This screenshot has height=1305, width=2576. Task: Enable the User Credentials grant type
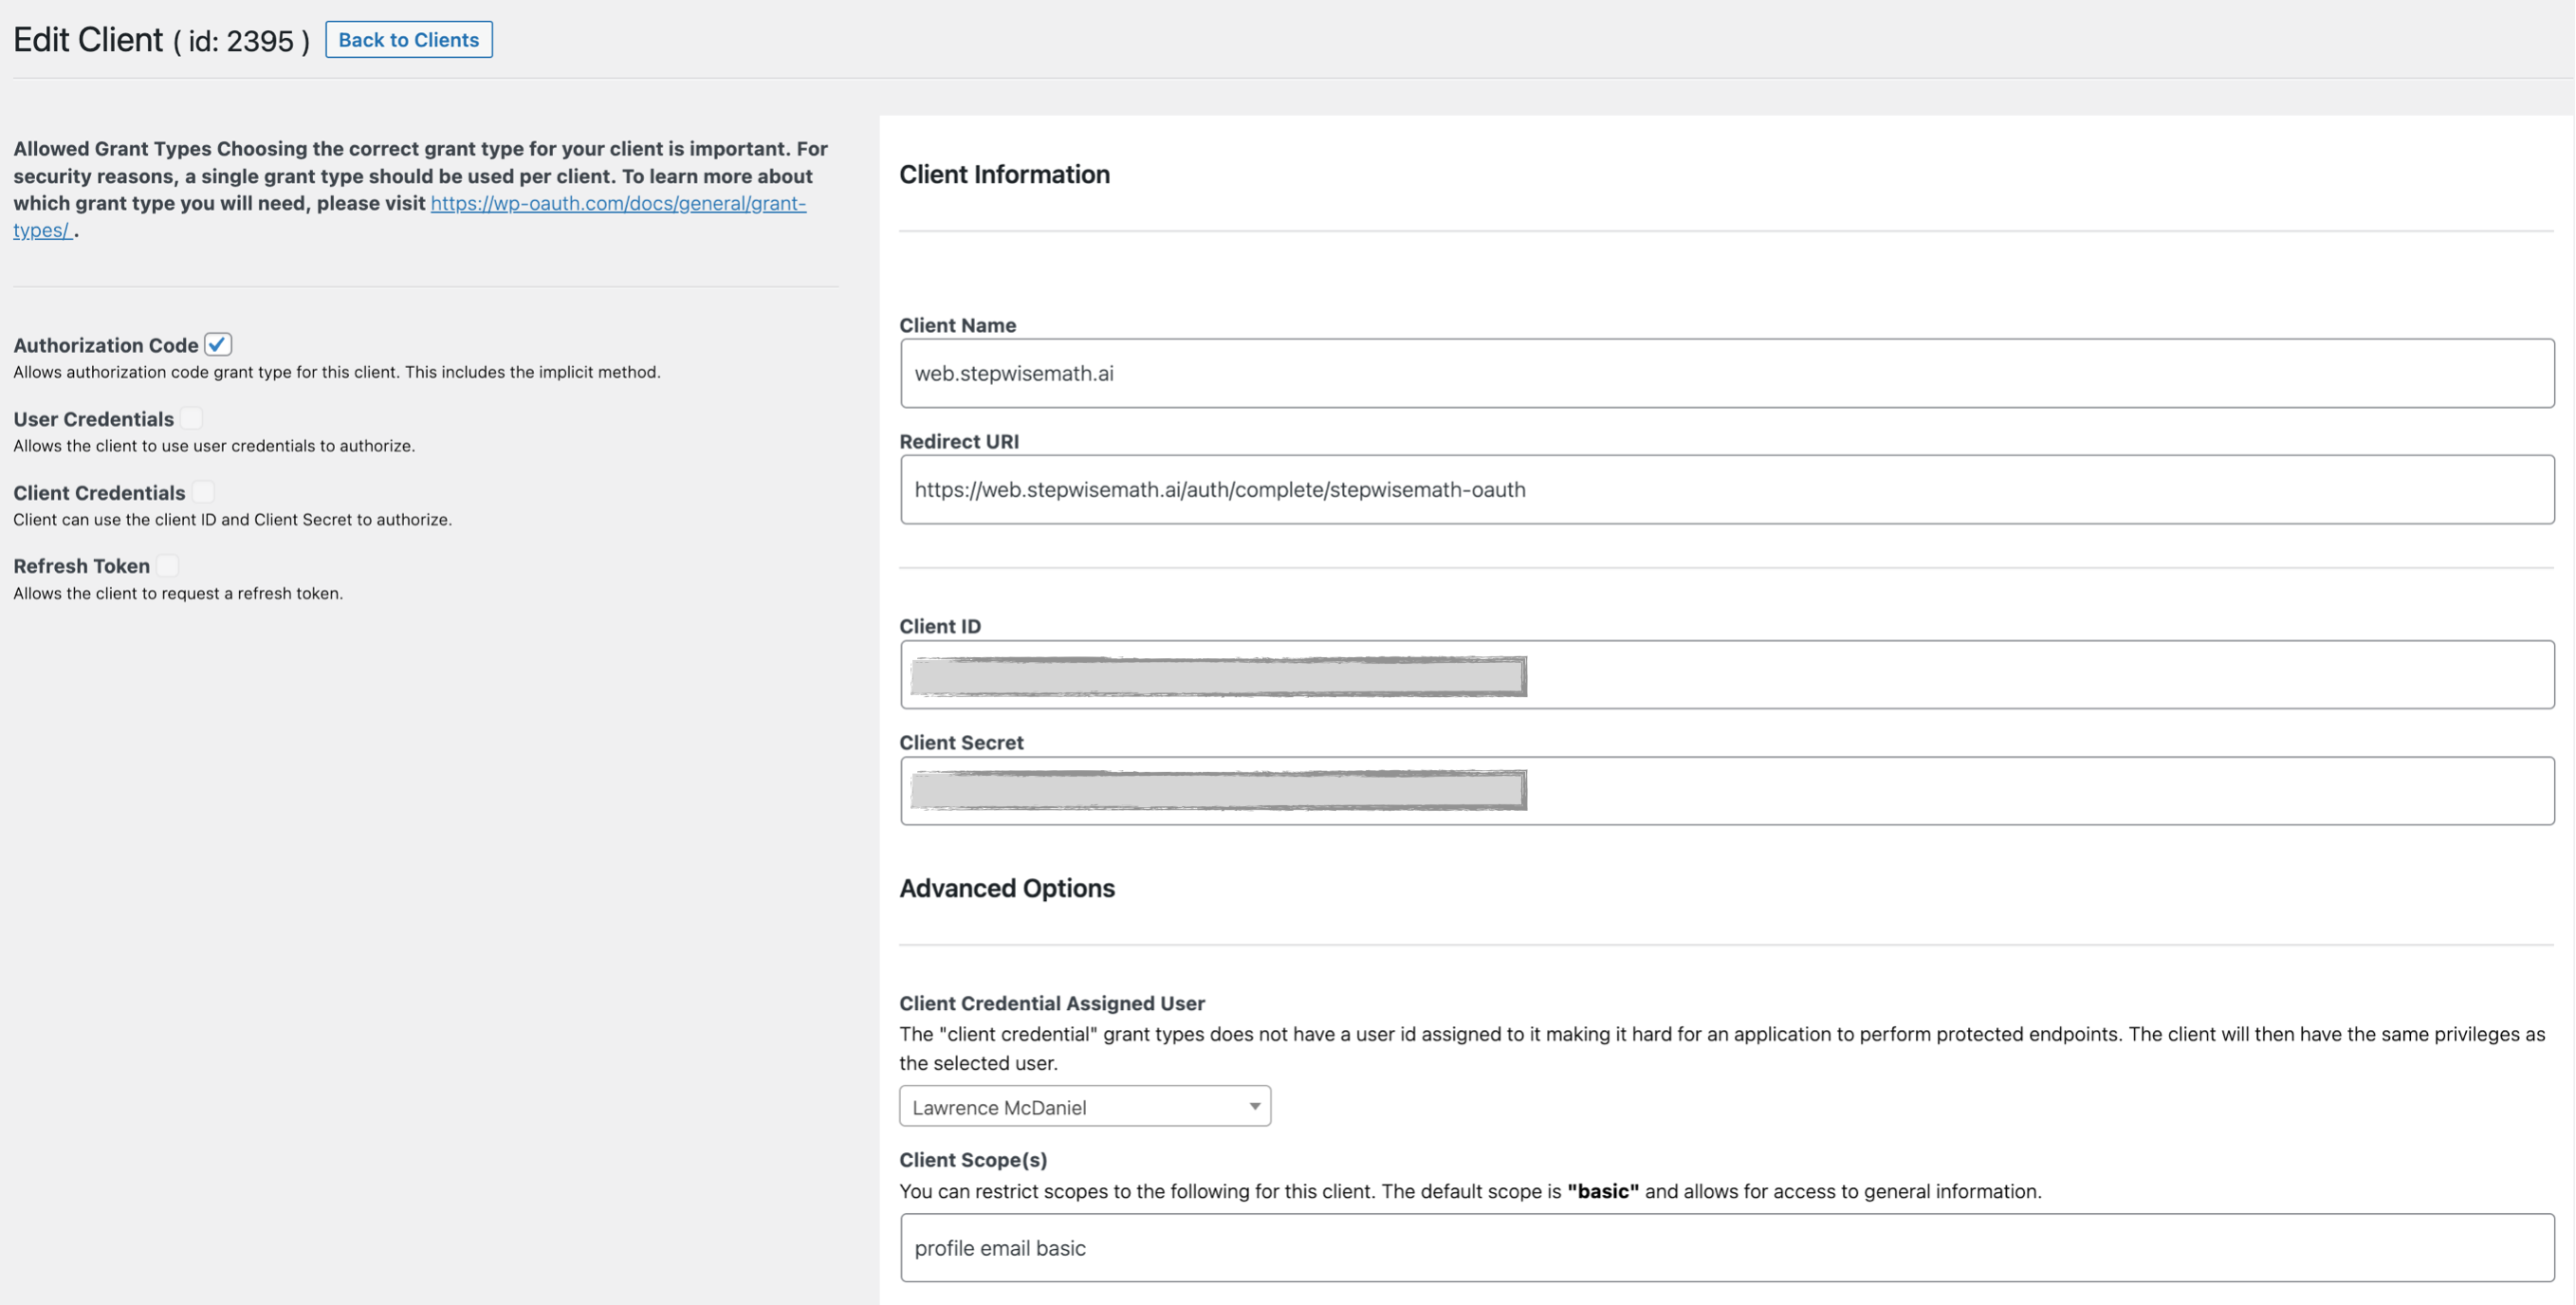point(192,417)
